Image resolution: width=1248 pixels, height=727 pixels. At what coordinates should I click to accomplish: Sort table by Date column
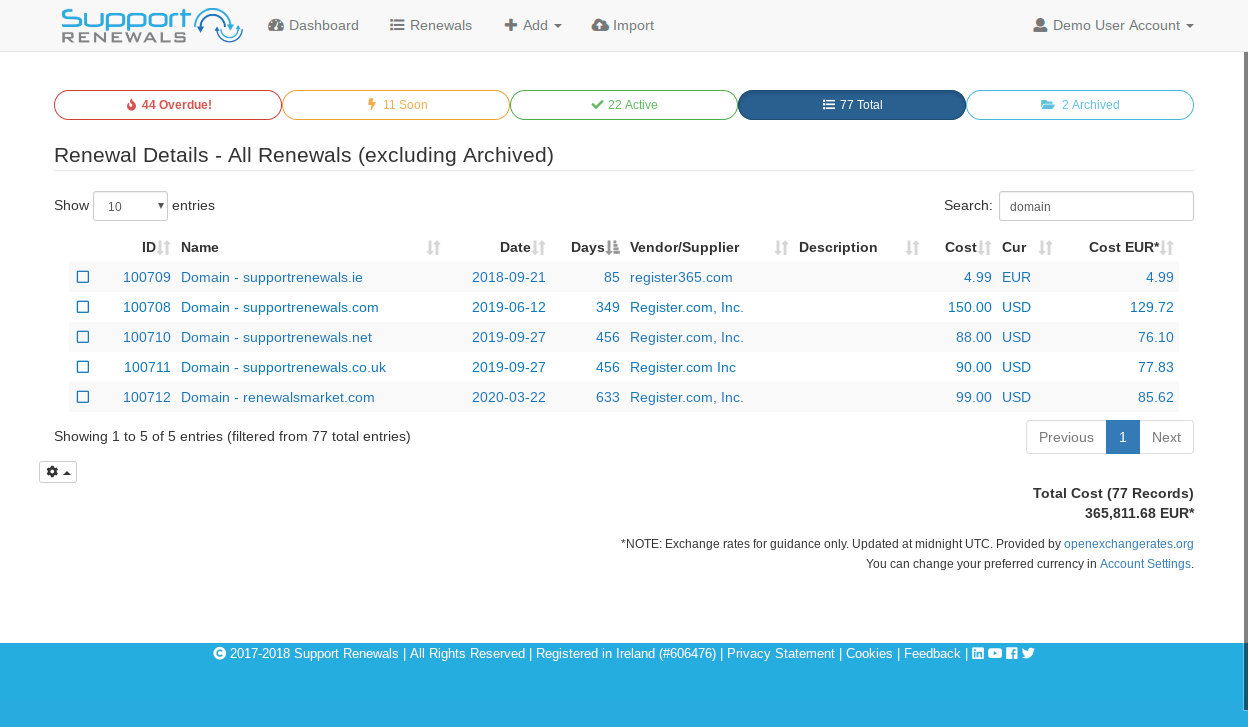point(498,247)
